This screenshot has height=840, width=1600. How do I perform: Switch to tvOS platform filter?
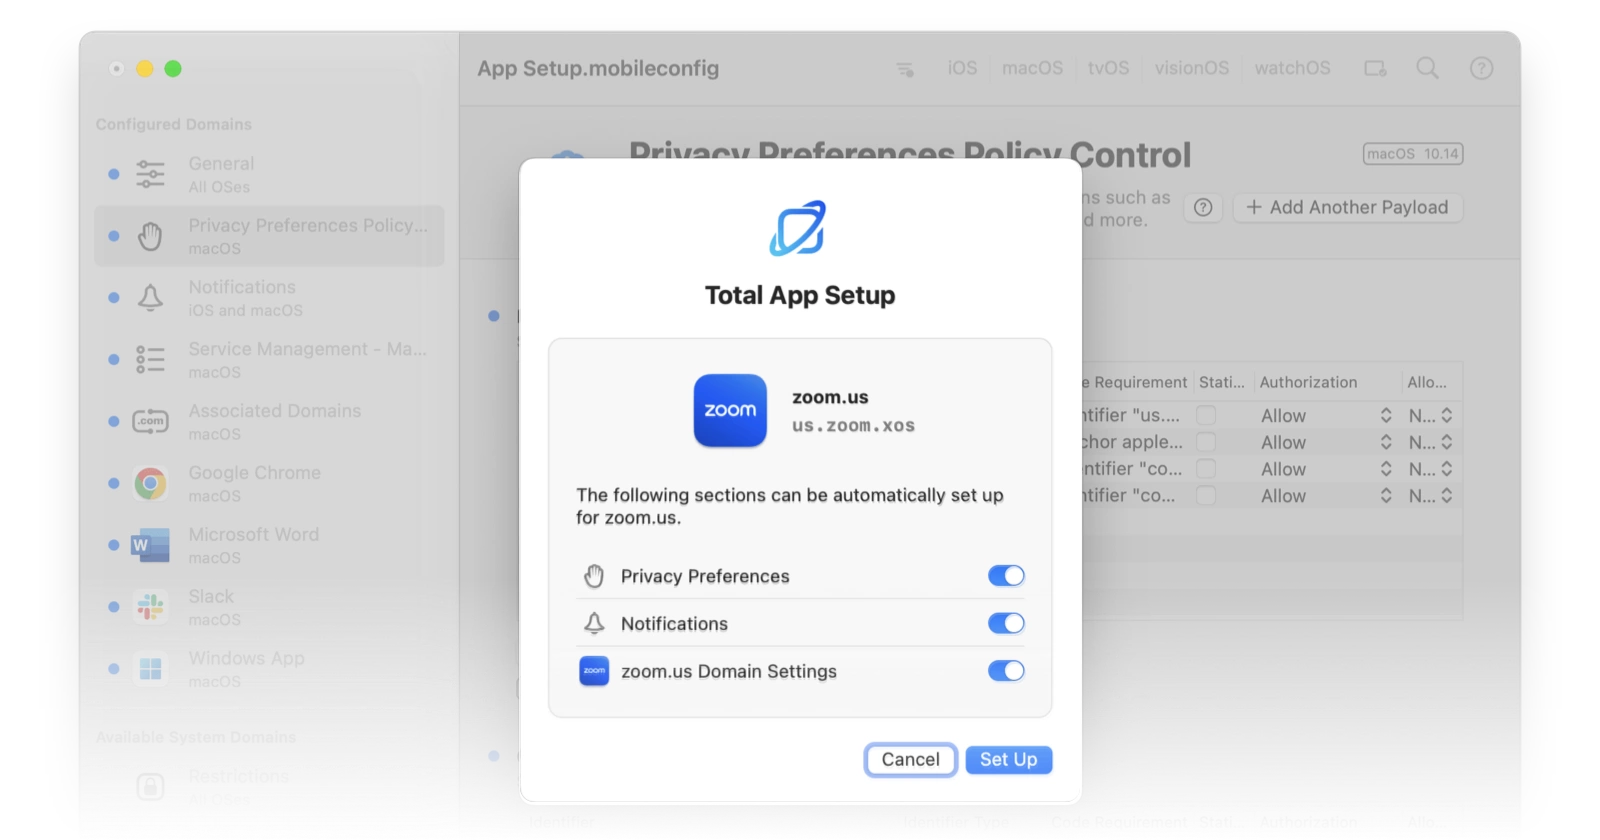(1108, 68)
